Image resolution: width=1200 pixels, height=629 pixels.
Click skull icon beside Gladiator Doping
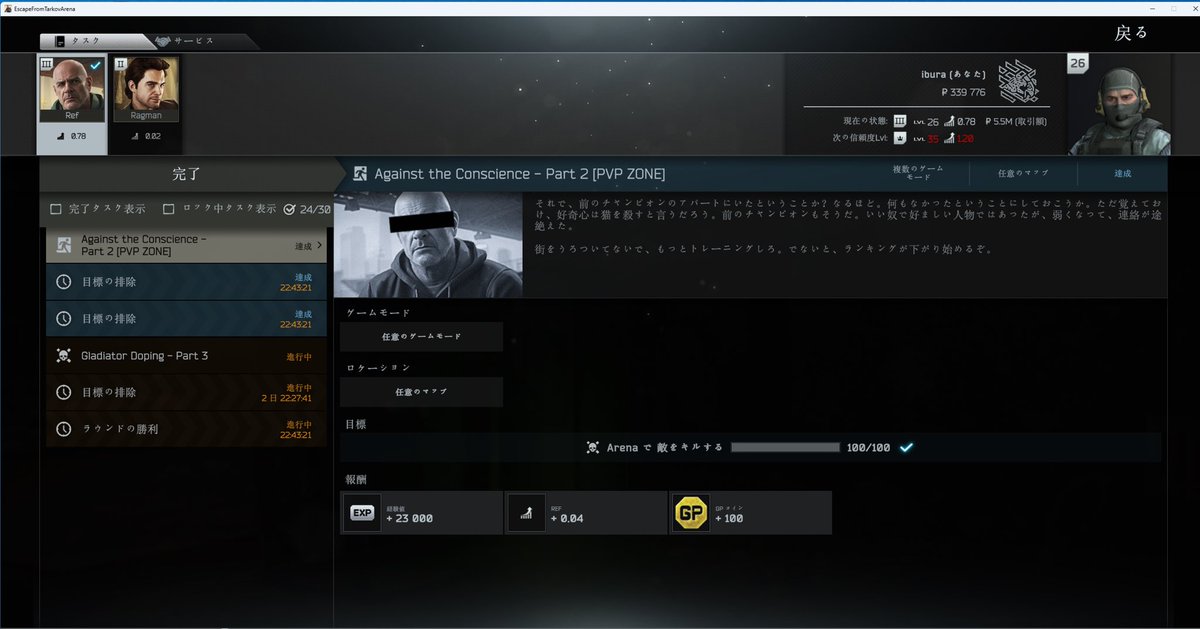coord(64,356)
